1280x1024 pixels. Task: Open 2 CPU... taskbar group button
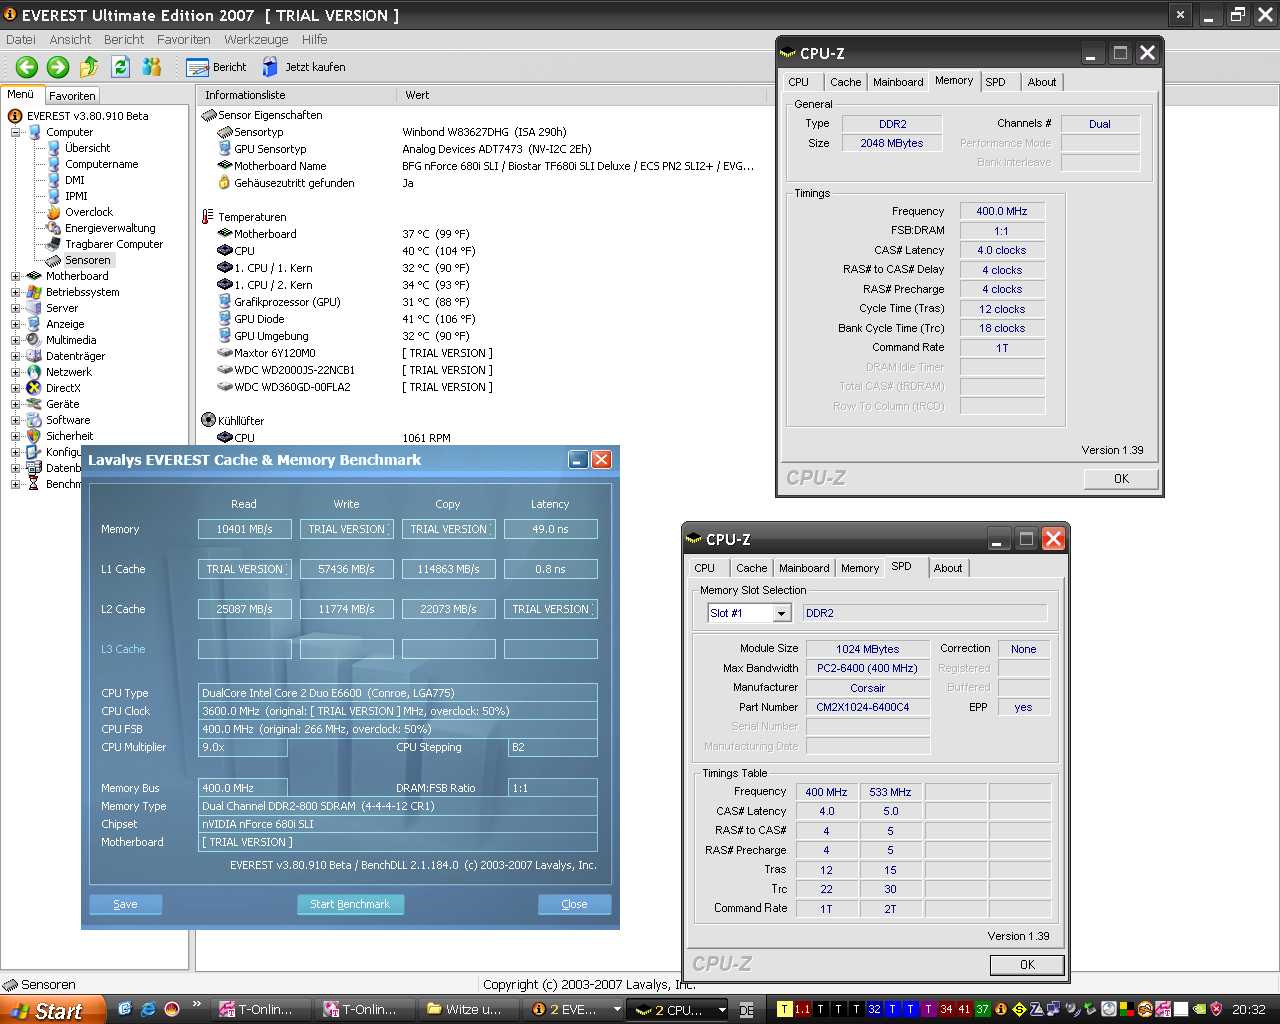click(x=680, y=1010)
